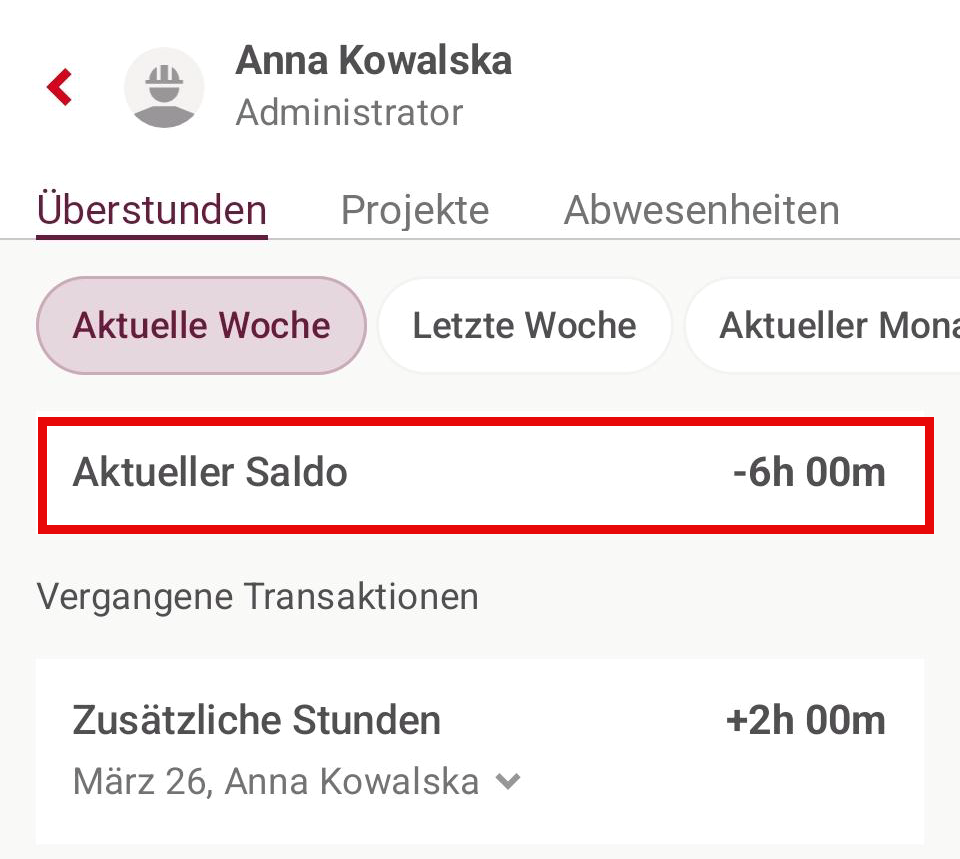
Task: Select the Überstunden tab
Action: click(152, 210)
